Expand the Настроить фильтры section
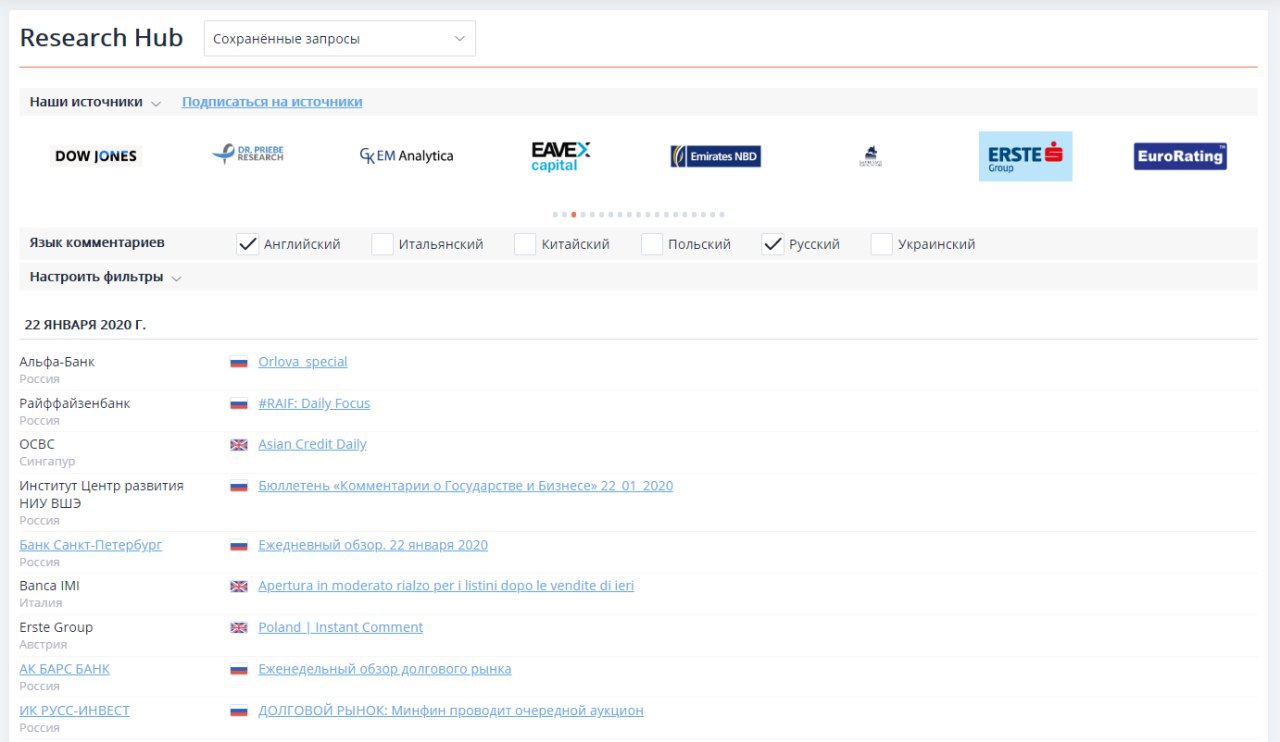This screenshot has width=1280, height=742. 105,277
